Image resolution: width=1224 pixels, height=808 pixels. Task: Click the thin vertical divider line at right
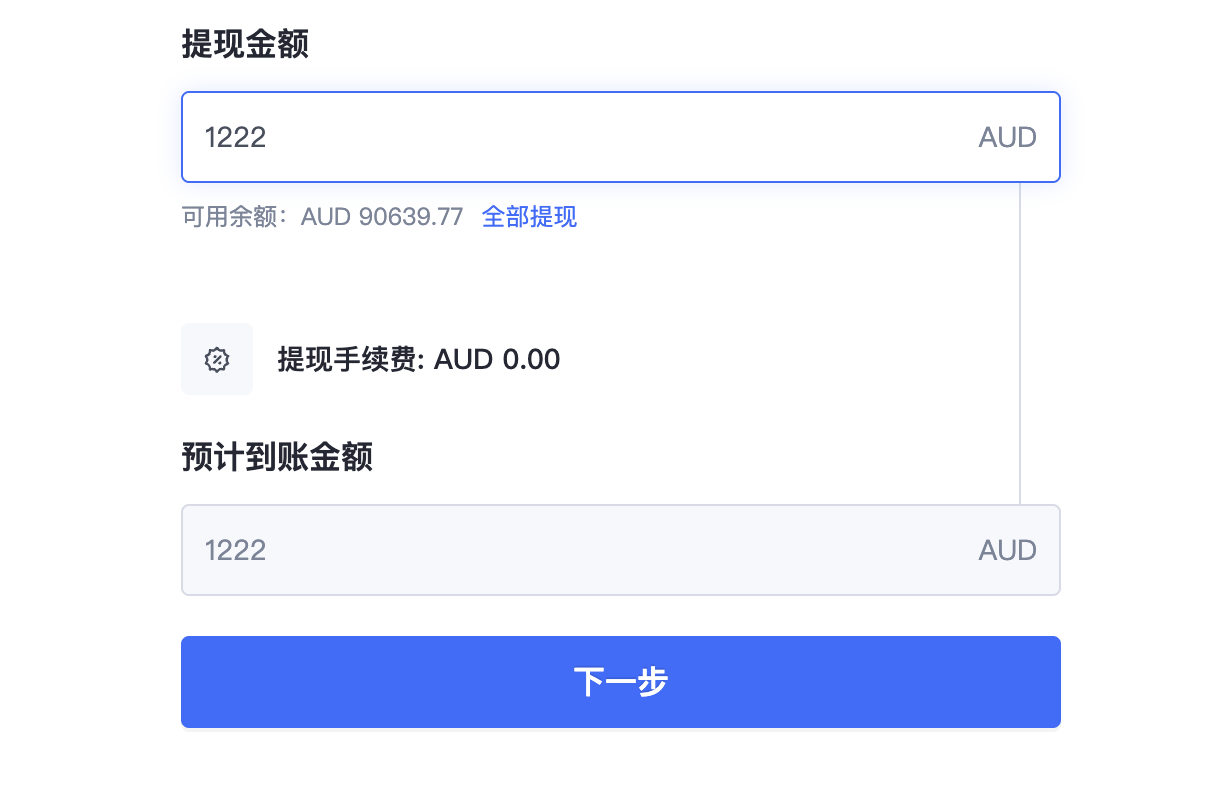[1020, 343]
